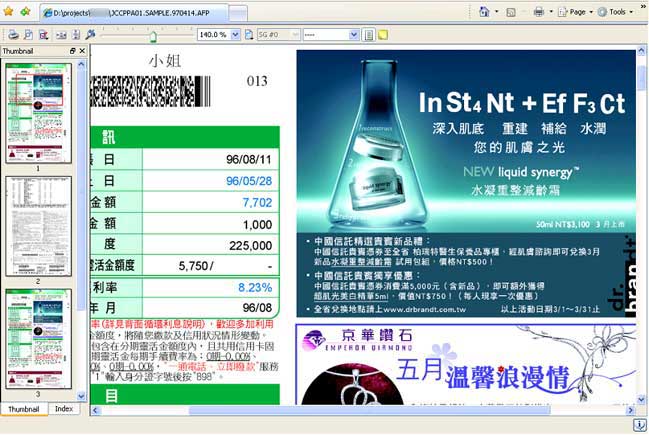Click the viewer toolbar print icon
Image resolution: width=649 pixels, height=435 pixels.
click(x=13, y=35)
